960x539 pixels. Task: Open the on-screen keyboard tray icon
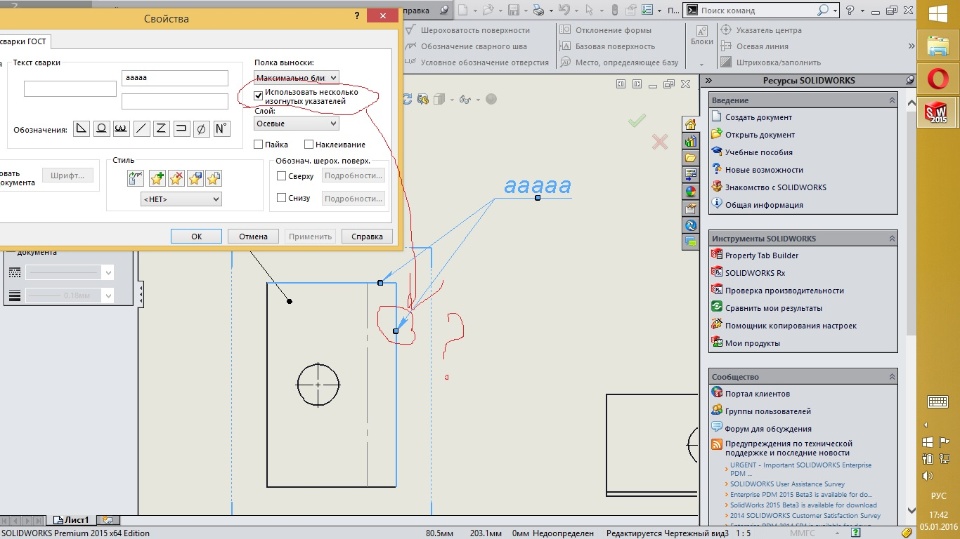(x=937, y=402)
